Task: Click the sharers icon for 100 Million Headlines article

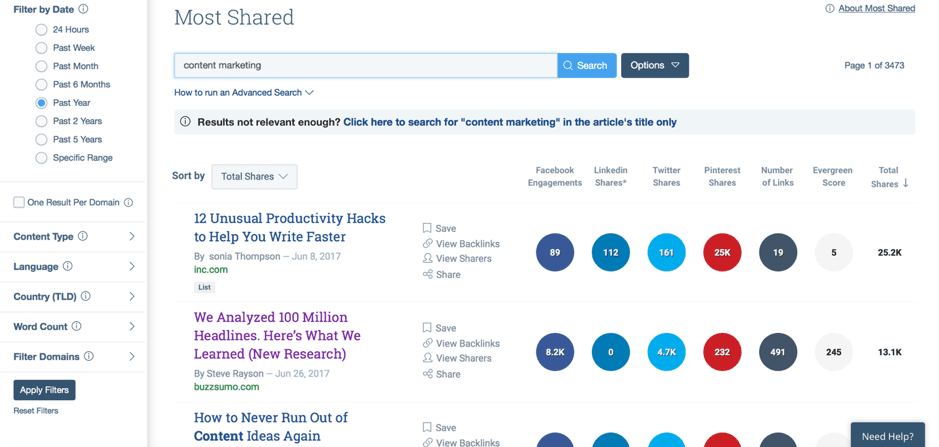Action: [x=427, y=358]
